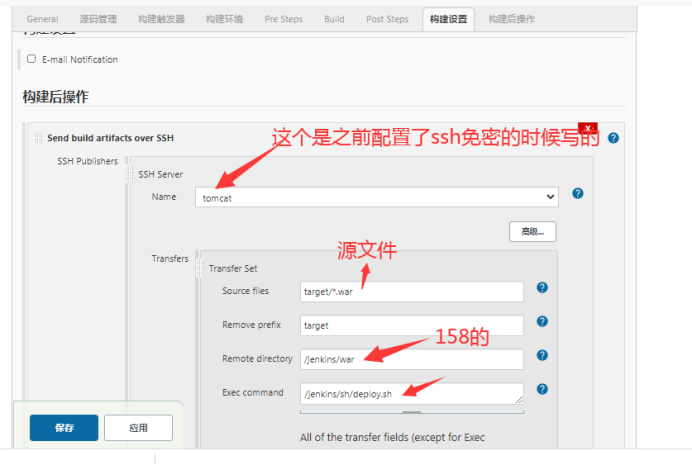Switch to the Post Steps tab
Image resolution: width=692 pixels, height=466 pixels.
point(387,19)
